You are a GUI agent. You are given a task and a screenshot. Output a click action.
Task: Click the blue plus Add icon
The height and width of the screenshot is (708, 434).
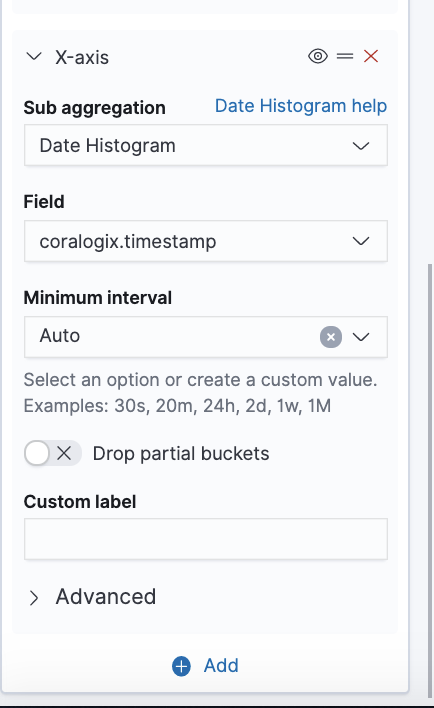coord(182,666)
